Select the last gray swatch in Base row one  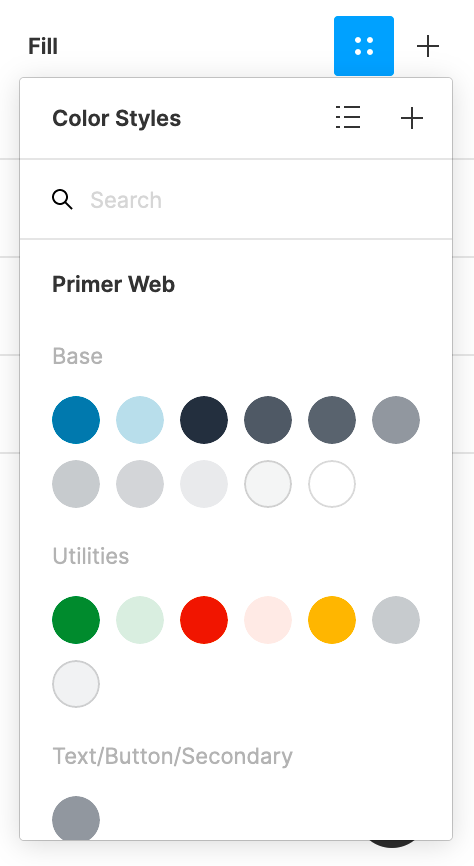pos(396,420)
